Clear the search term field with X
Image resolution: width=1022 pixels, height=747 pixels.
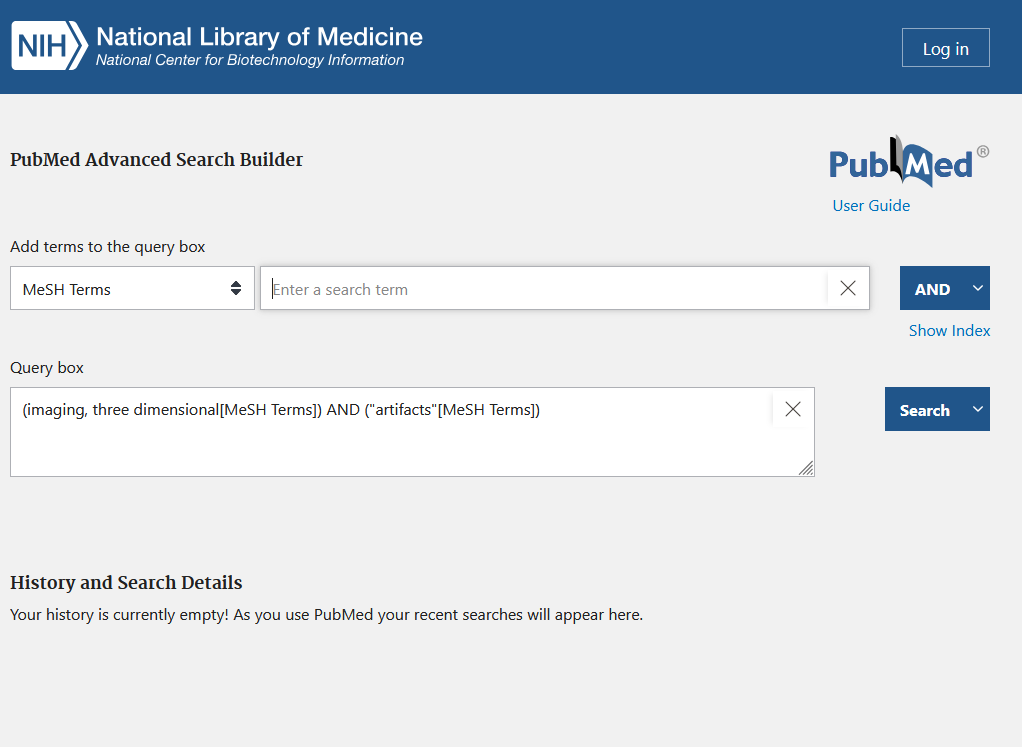click(848, 288)
